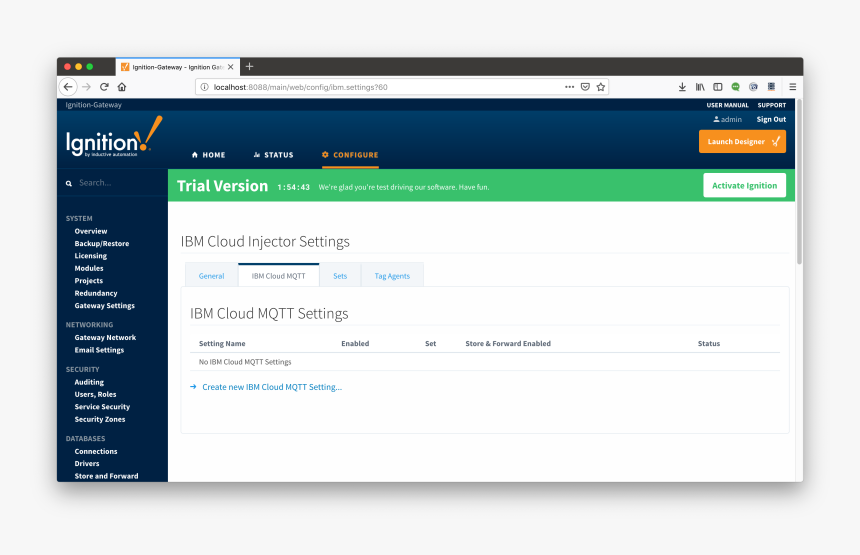860x555 pixels.
Task: Open Service Security settings
Action: point(103,407)
